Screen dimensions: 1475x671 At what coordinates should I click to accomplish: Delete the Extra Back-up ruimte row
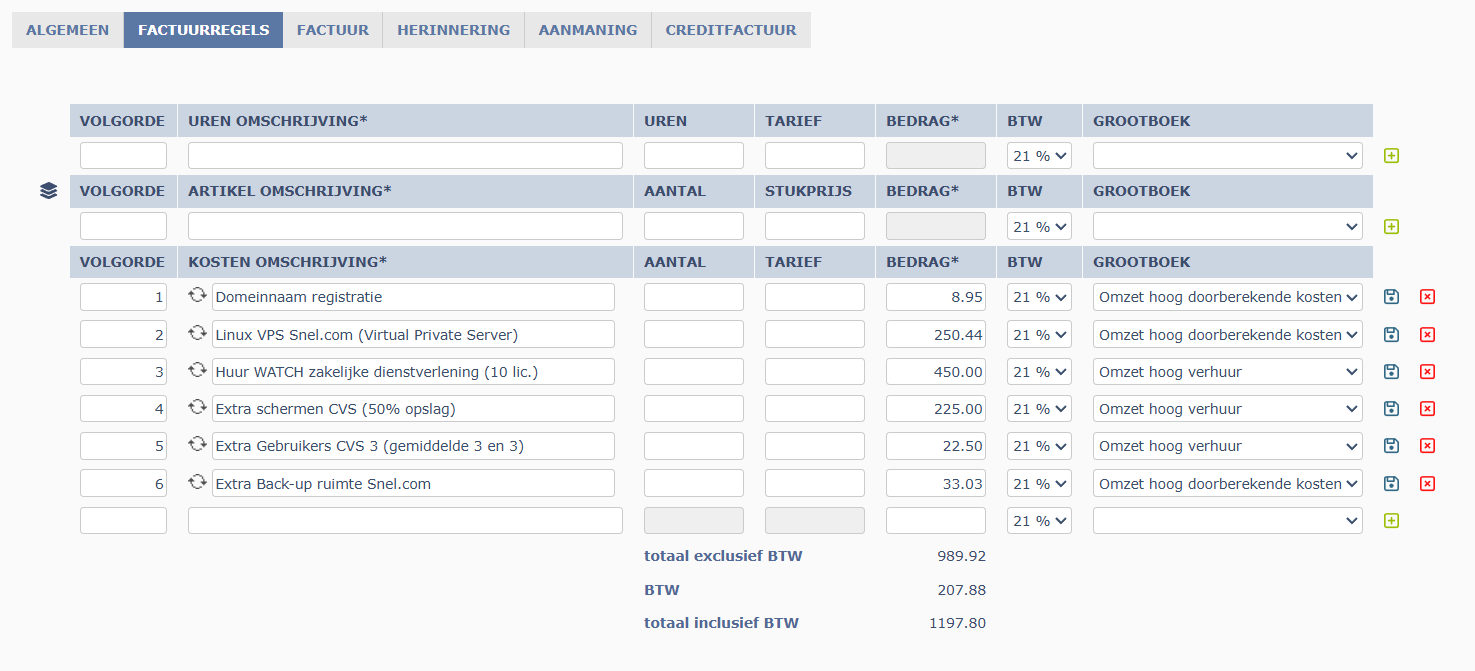point(1427,484)
